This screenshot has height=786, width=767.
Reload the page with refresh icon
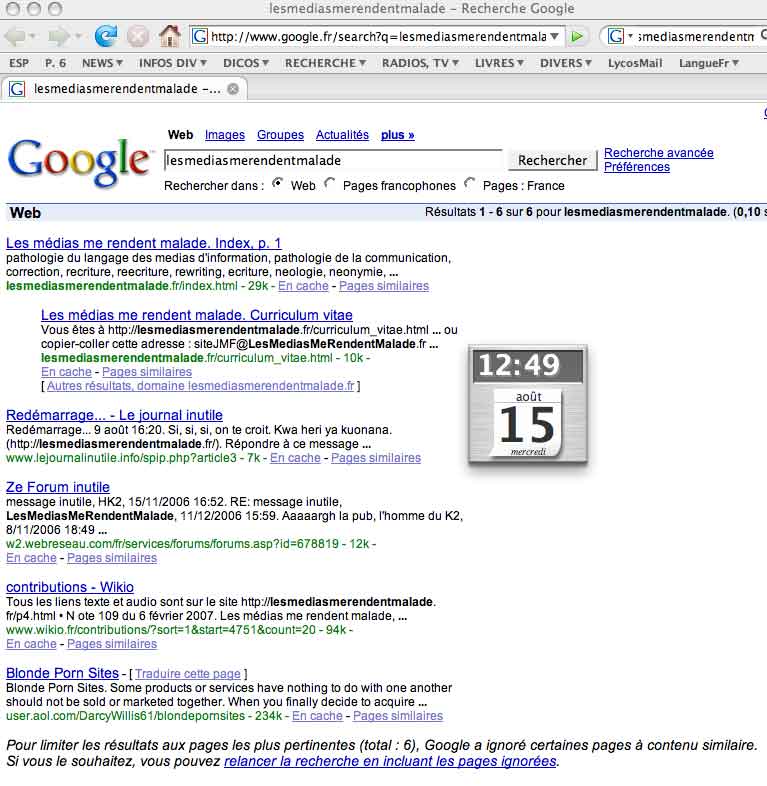[x=106, y=36]
